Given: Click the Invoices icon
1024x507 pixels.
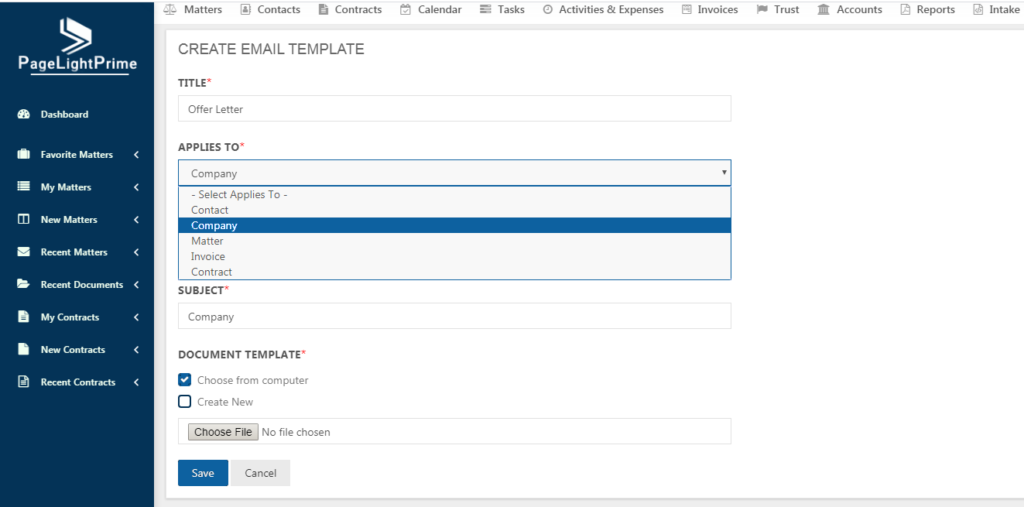Looking at the screenshot, I should click(x=686, y=10).
